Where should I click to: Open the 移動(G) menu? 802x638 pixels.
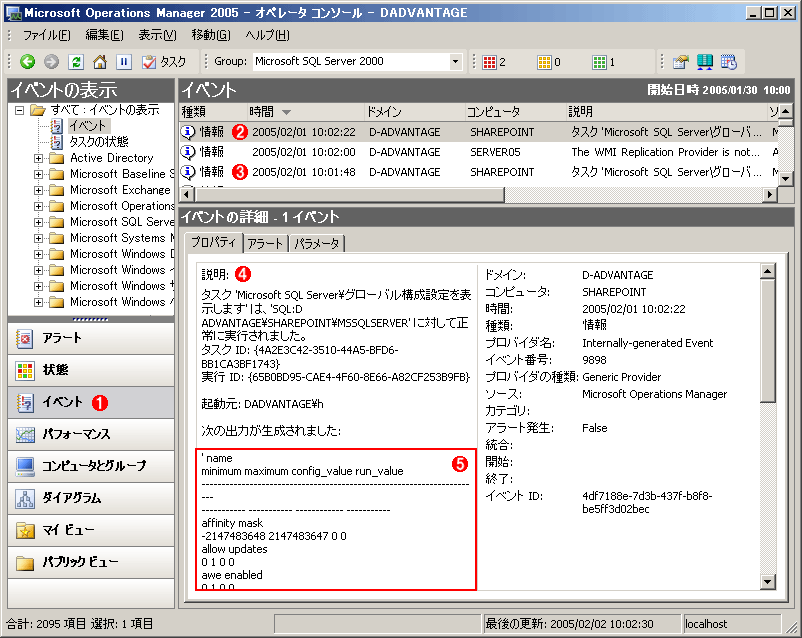pyautogui.click(x=211, y=35)
